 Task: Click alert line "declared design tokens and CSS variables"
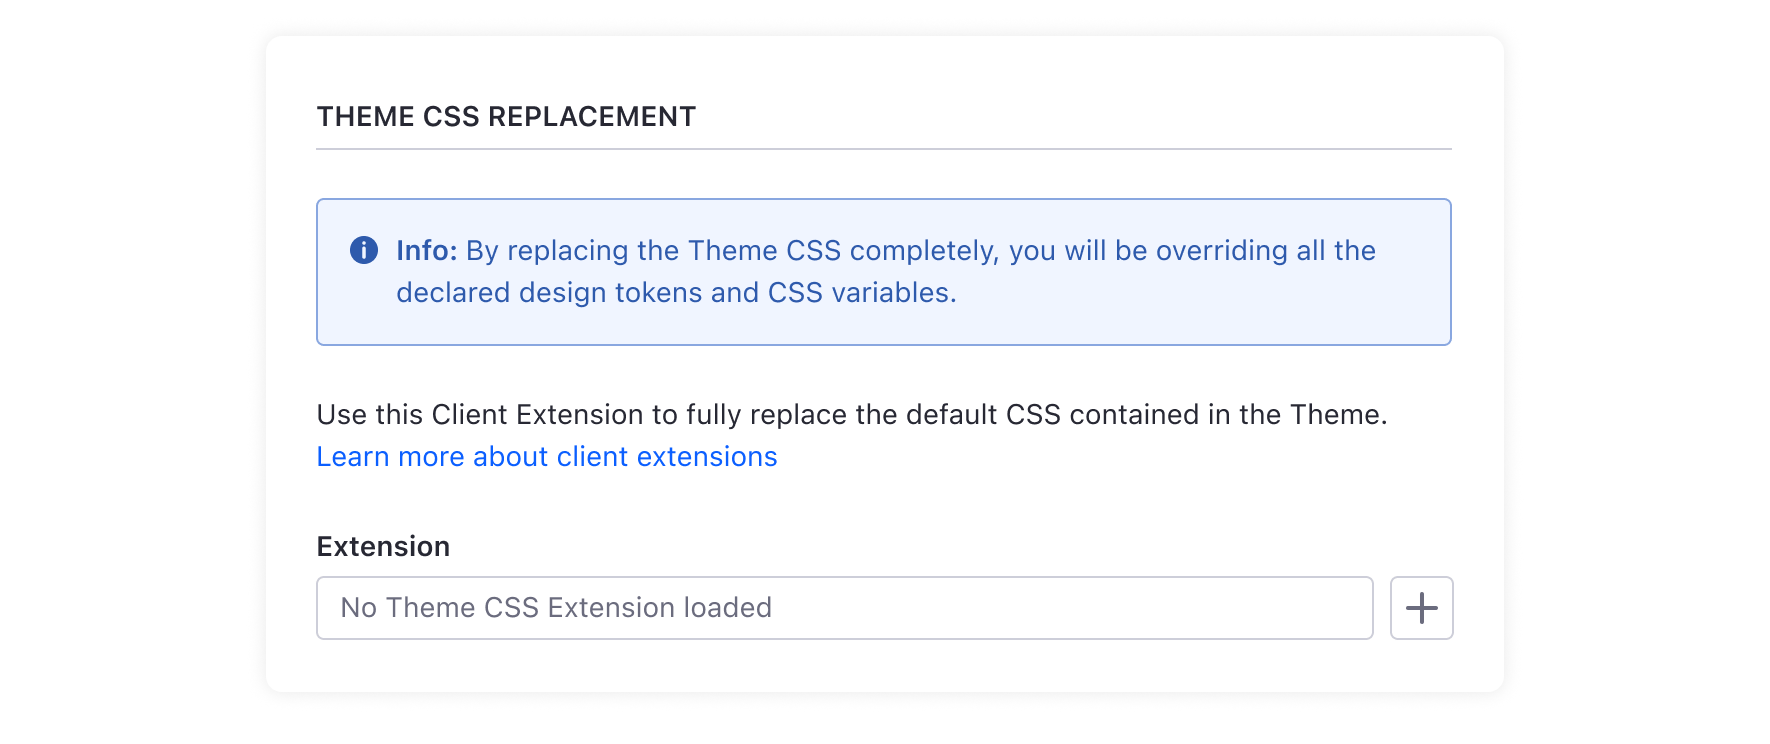[x=675, y=293]
